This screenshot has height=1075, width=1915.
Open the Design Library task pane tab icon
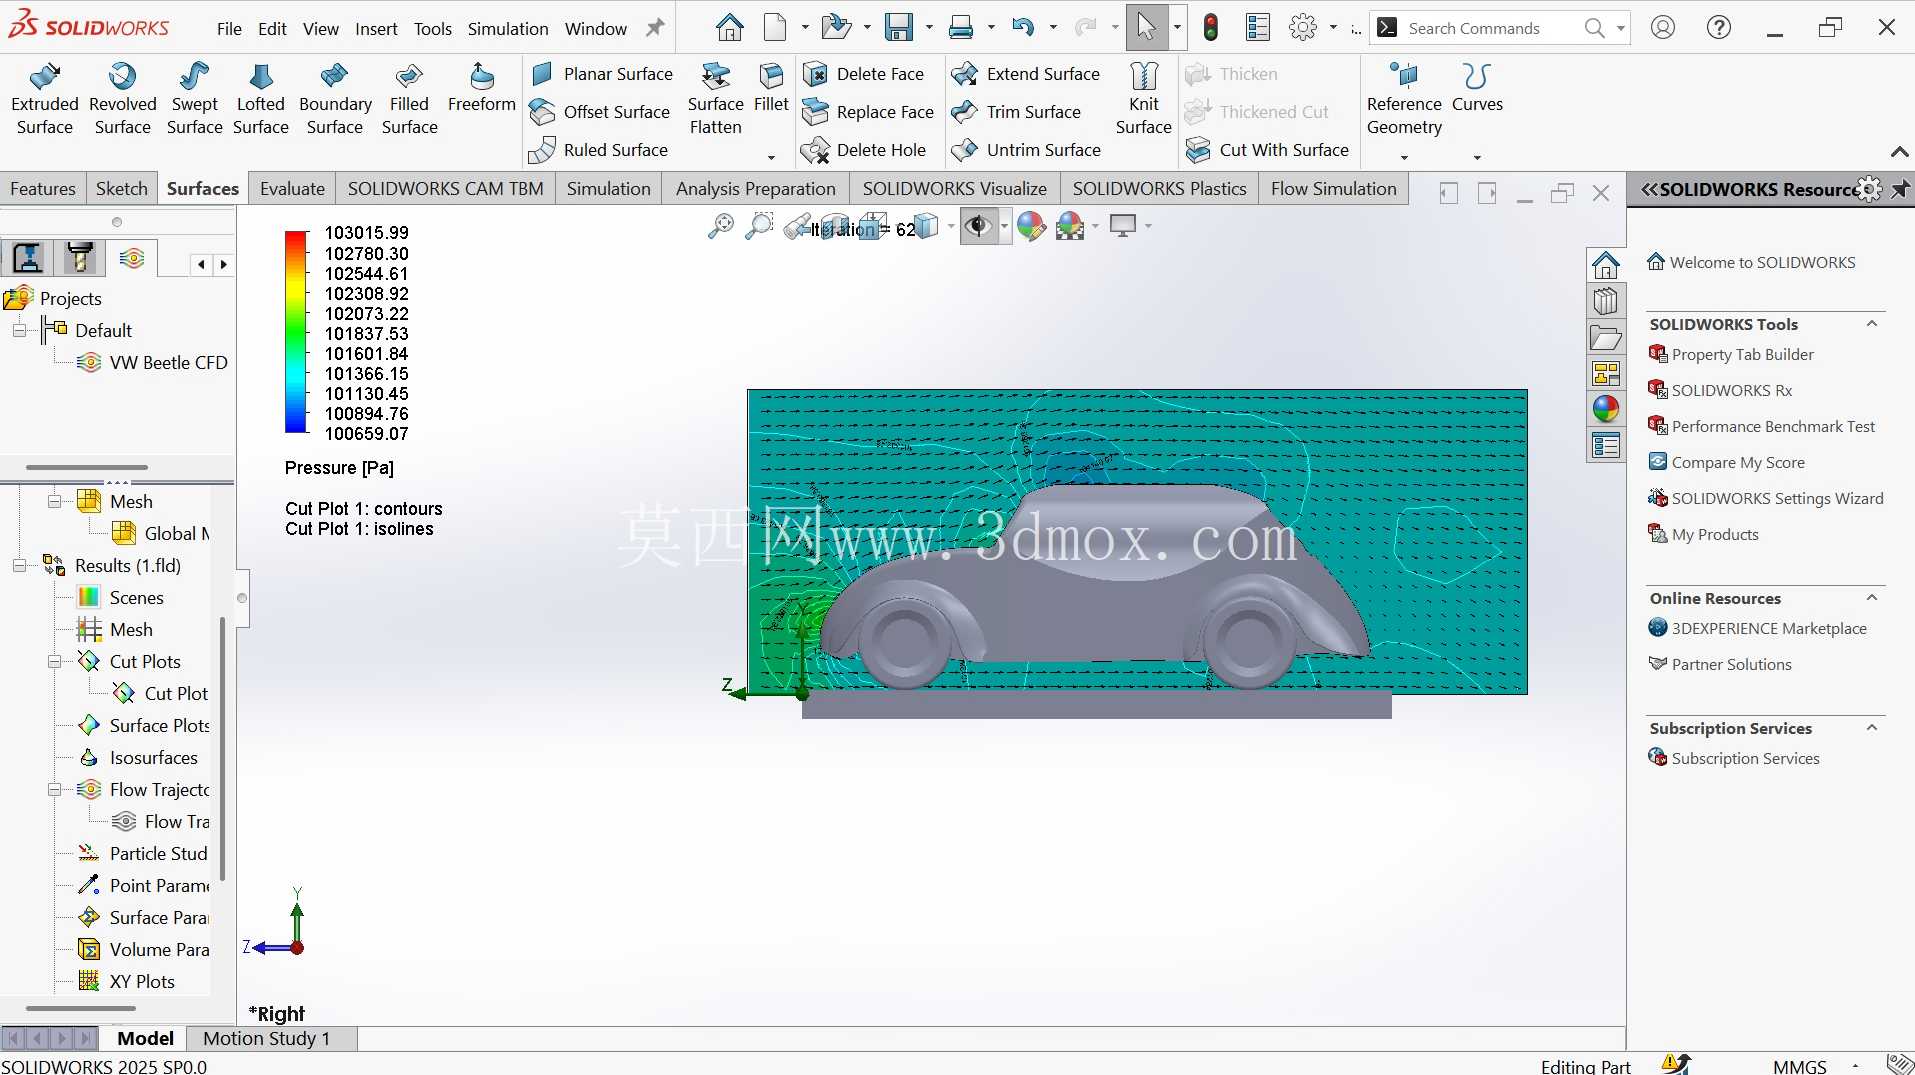pos(1606,301)
